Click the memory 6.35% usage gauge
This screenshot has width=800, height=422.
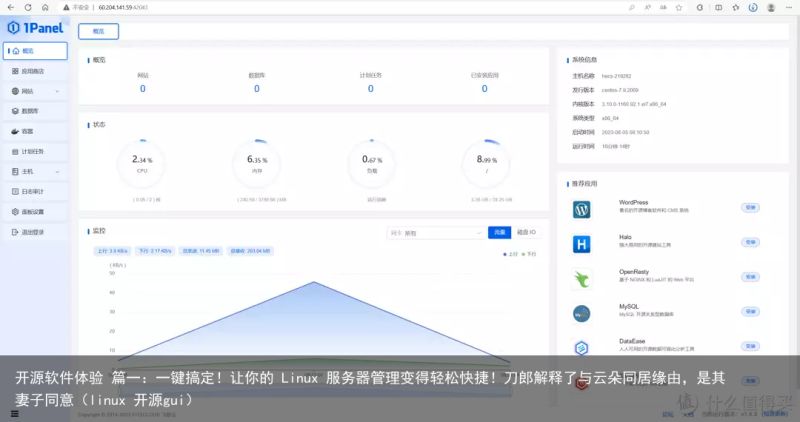(257, 163)
